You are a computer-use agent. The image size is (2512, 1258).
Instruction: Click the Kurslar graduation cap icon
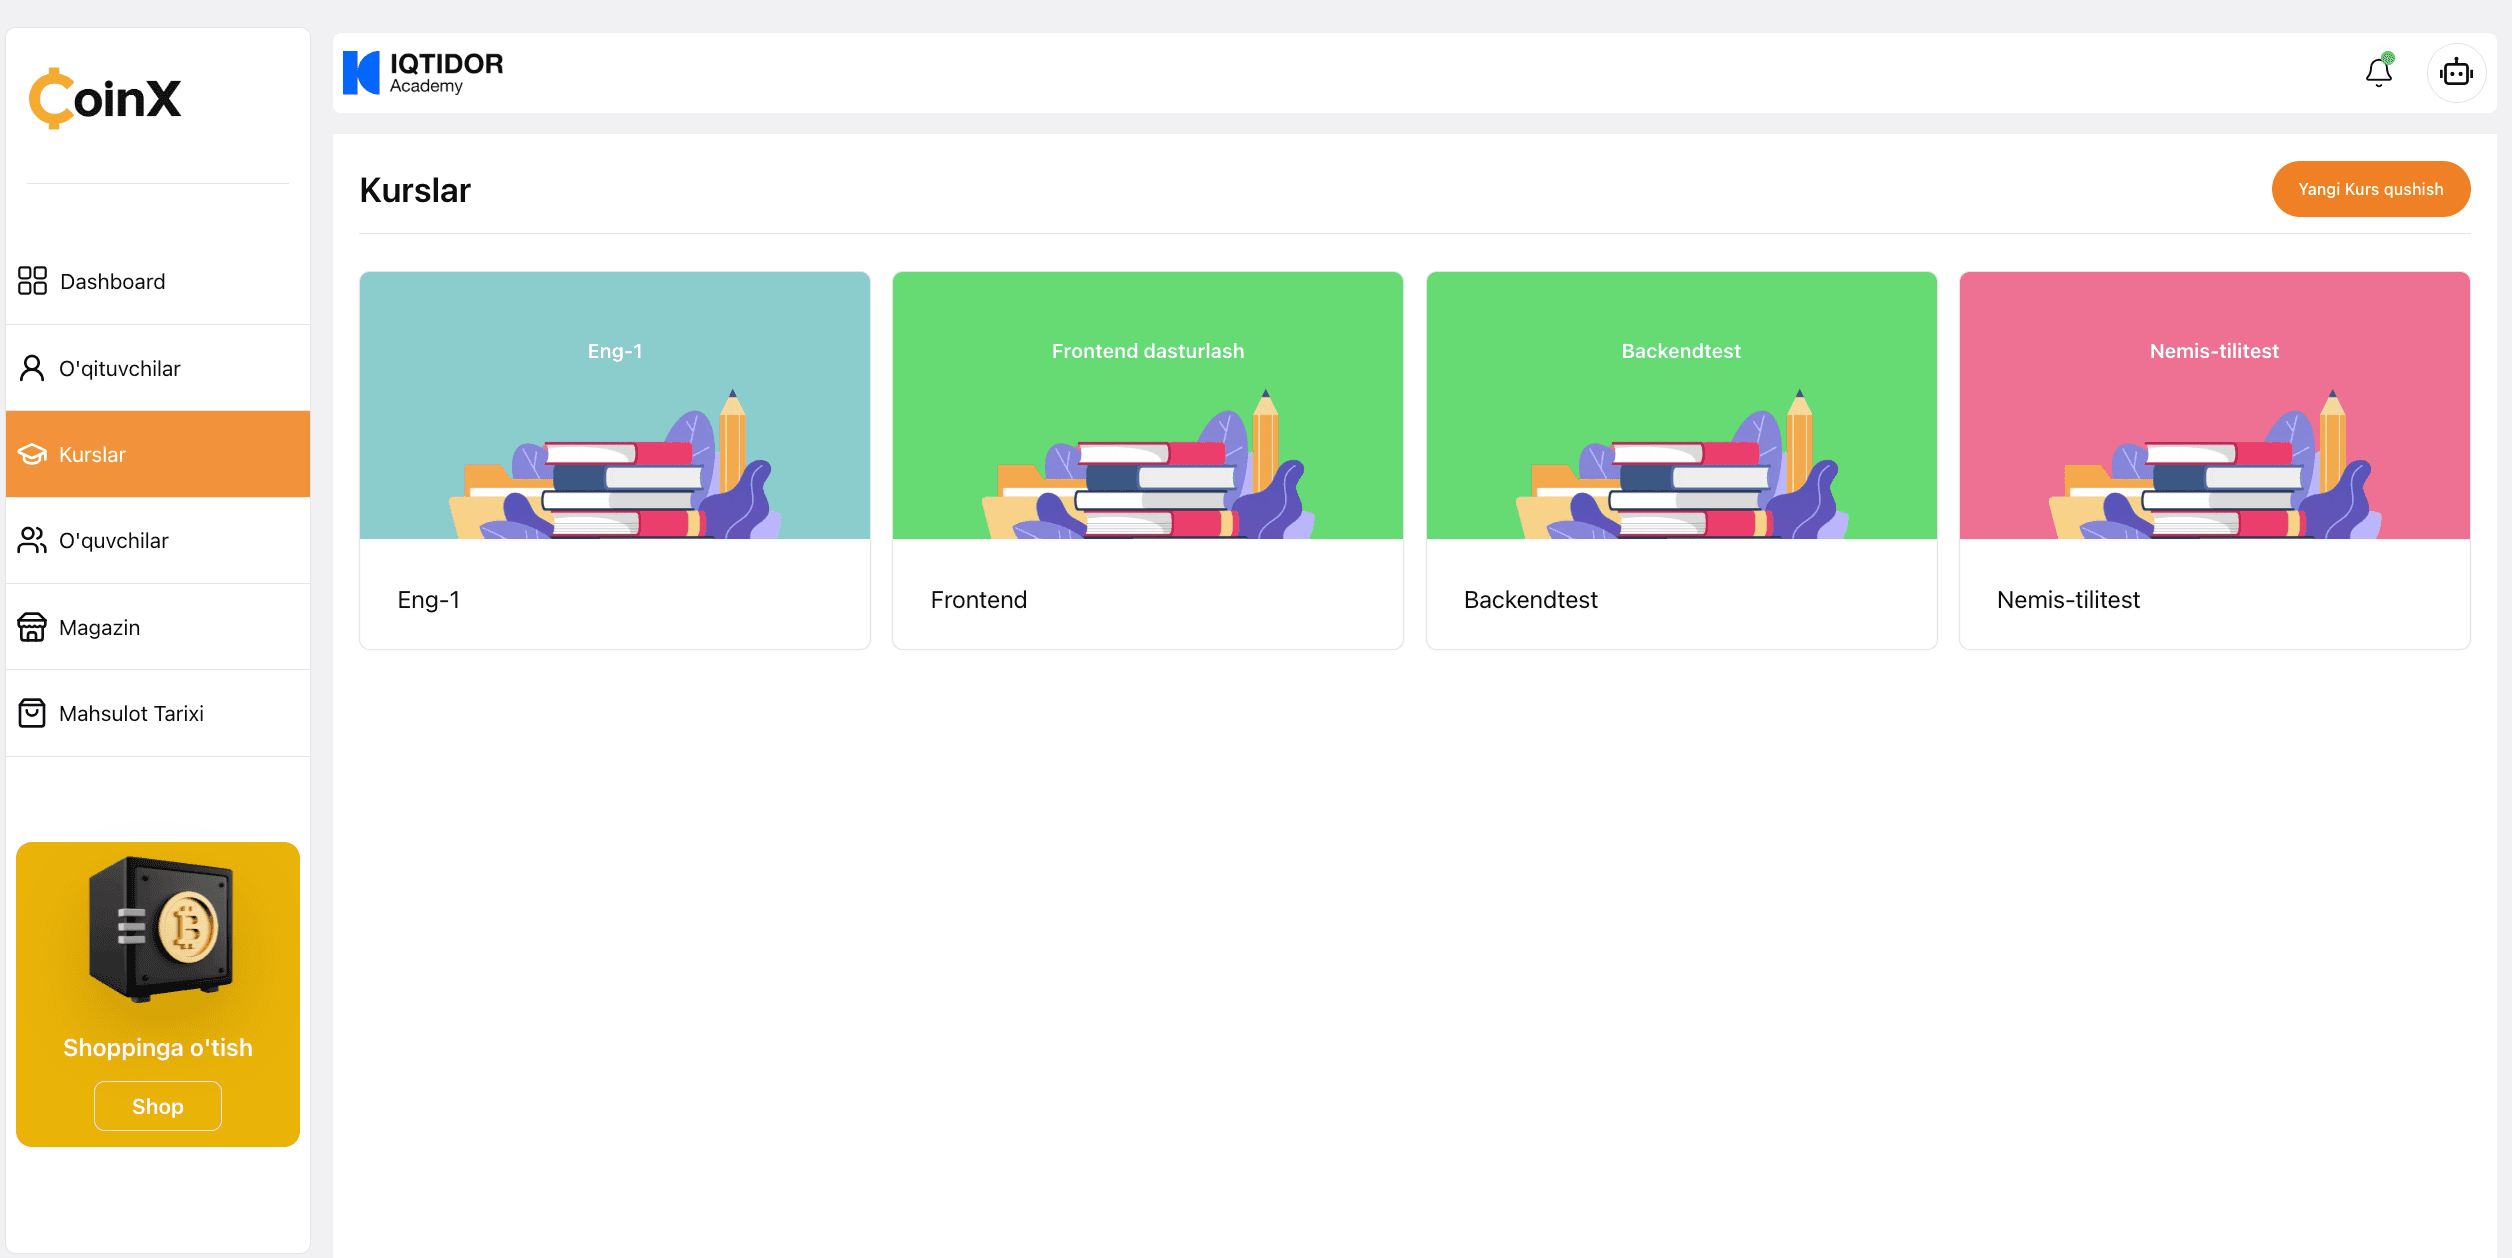[32, 454]
